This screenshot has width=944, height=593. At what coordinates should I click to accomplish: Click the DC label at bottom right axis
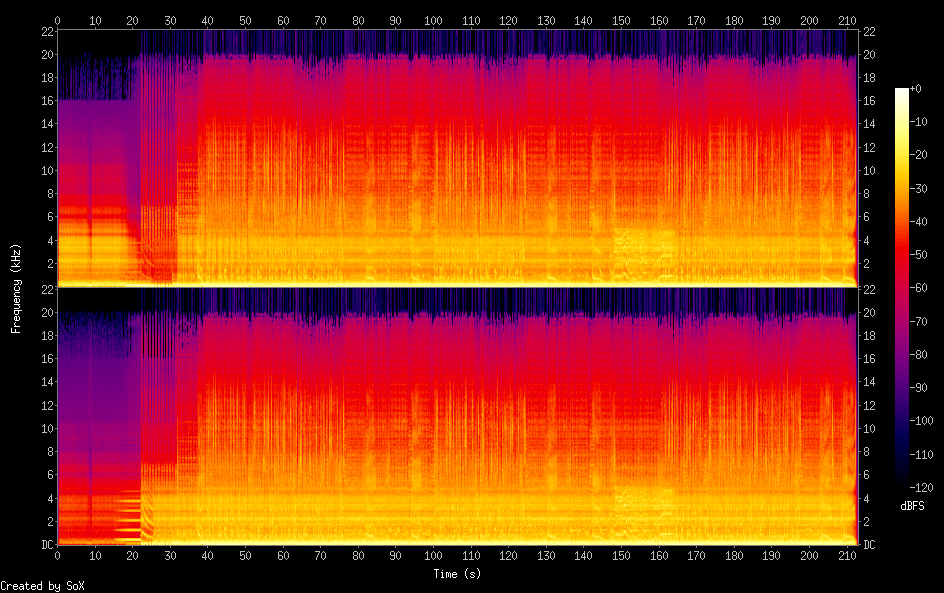tap(869, 545)
